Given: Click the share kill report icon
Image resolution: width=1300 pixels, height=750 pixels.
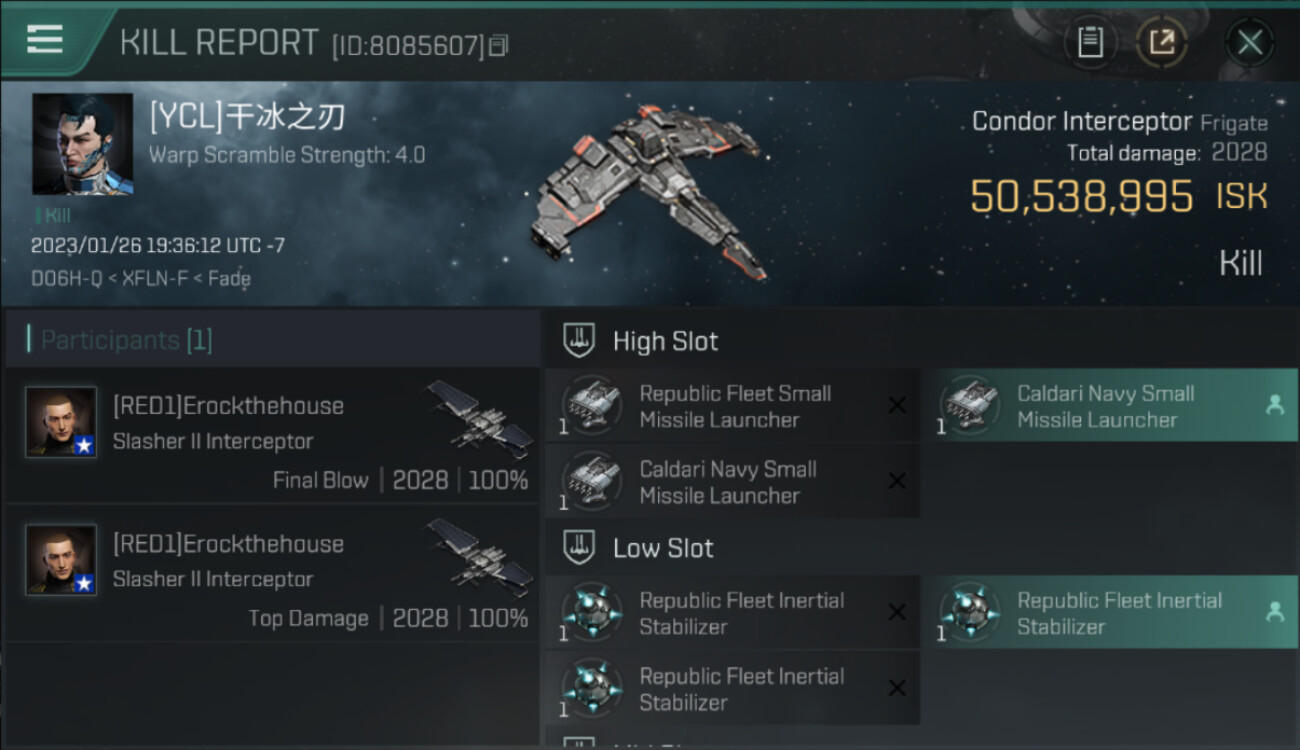Looking at the screenshot, I should click(1161, 42).
